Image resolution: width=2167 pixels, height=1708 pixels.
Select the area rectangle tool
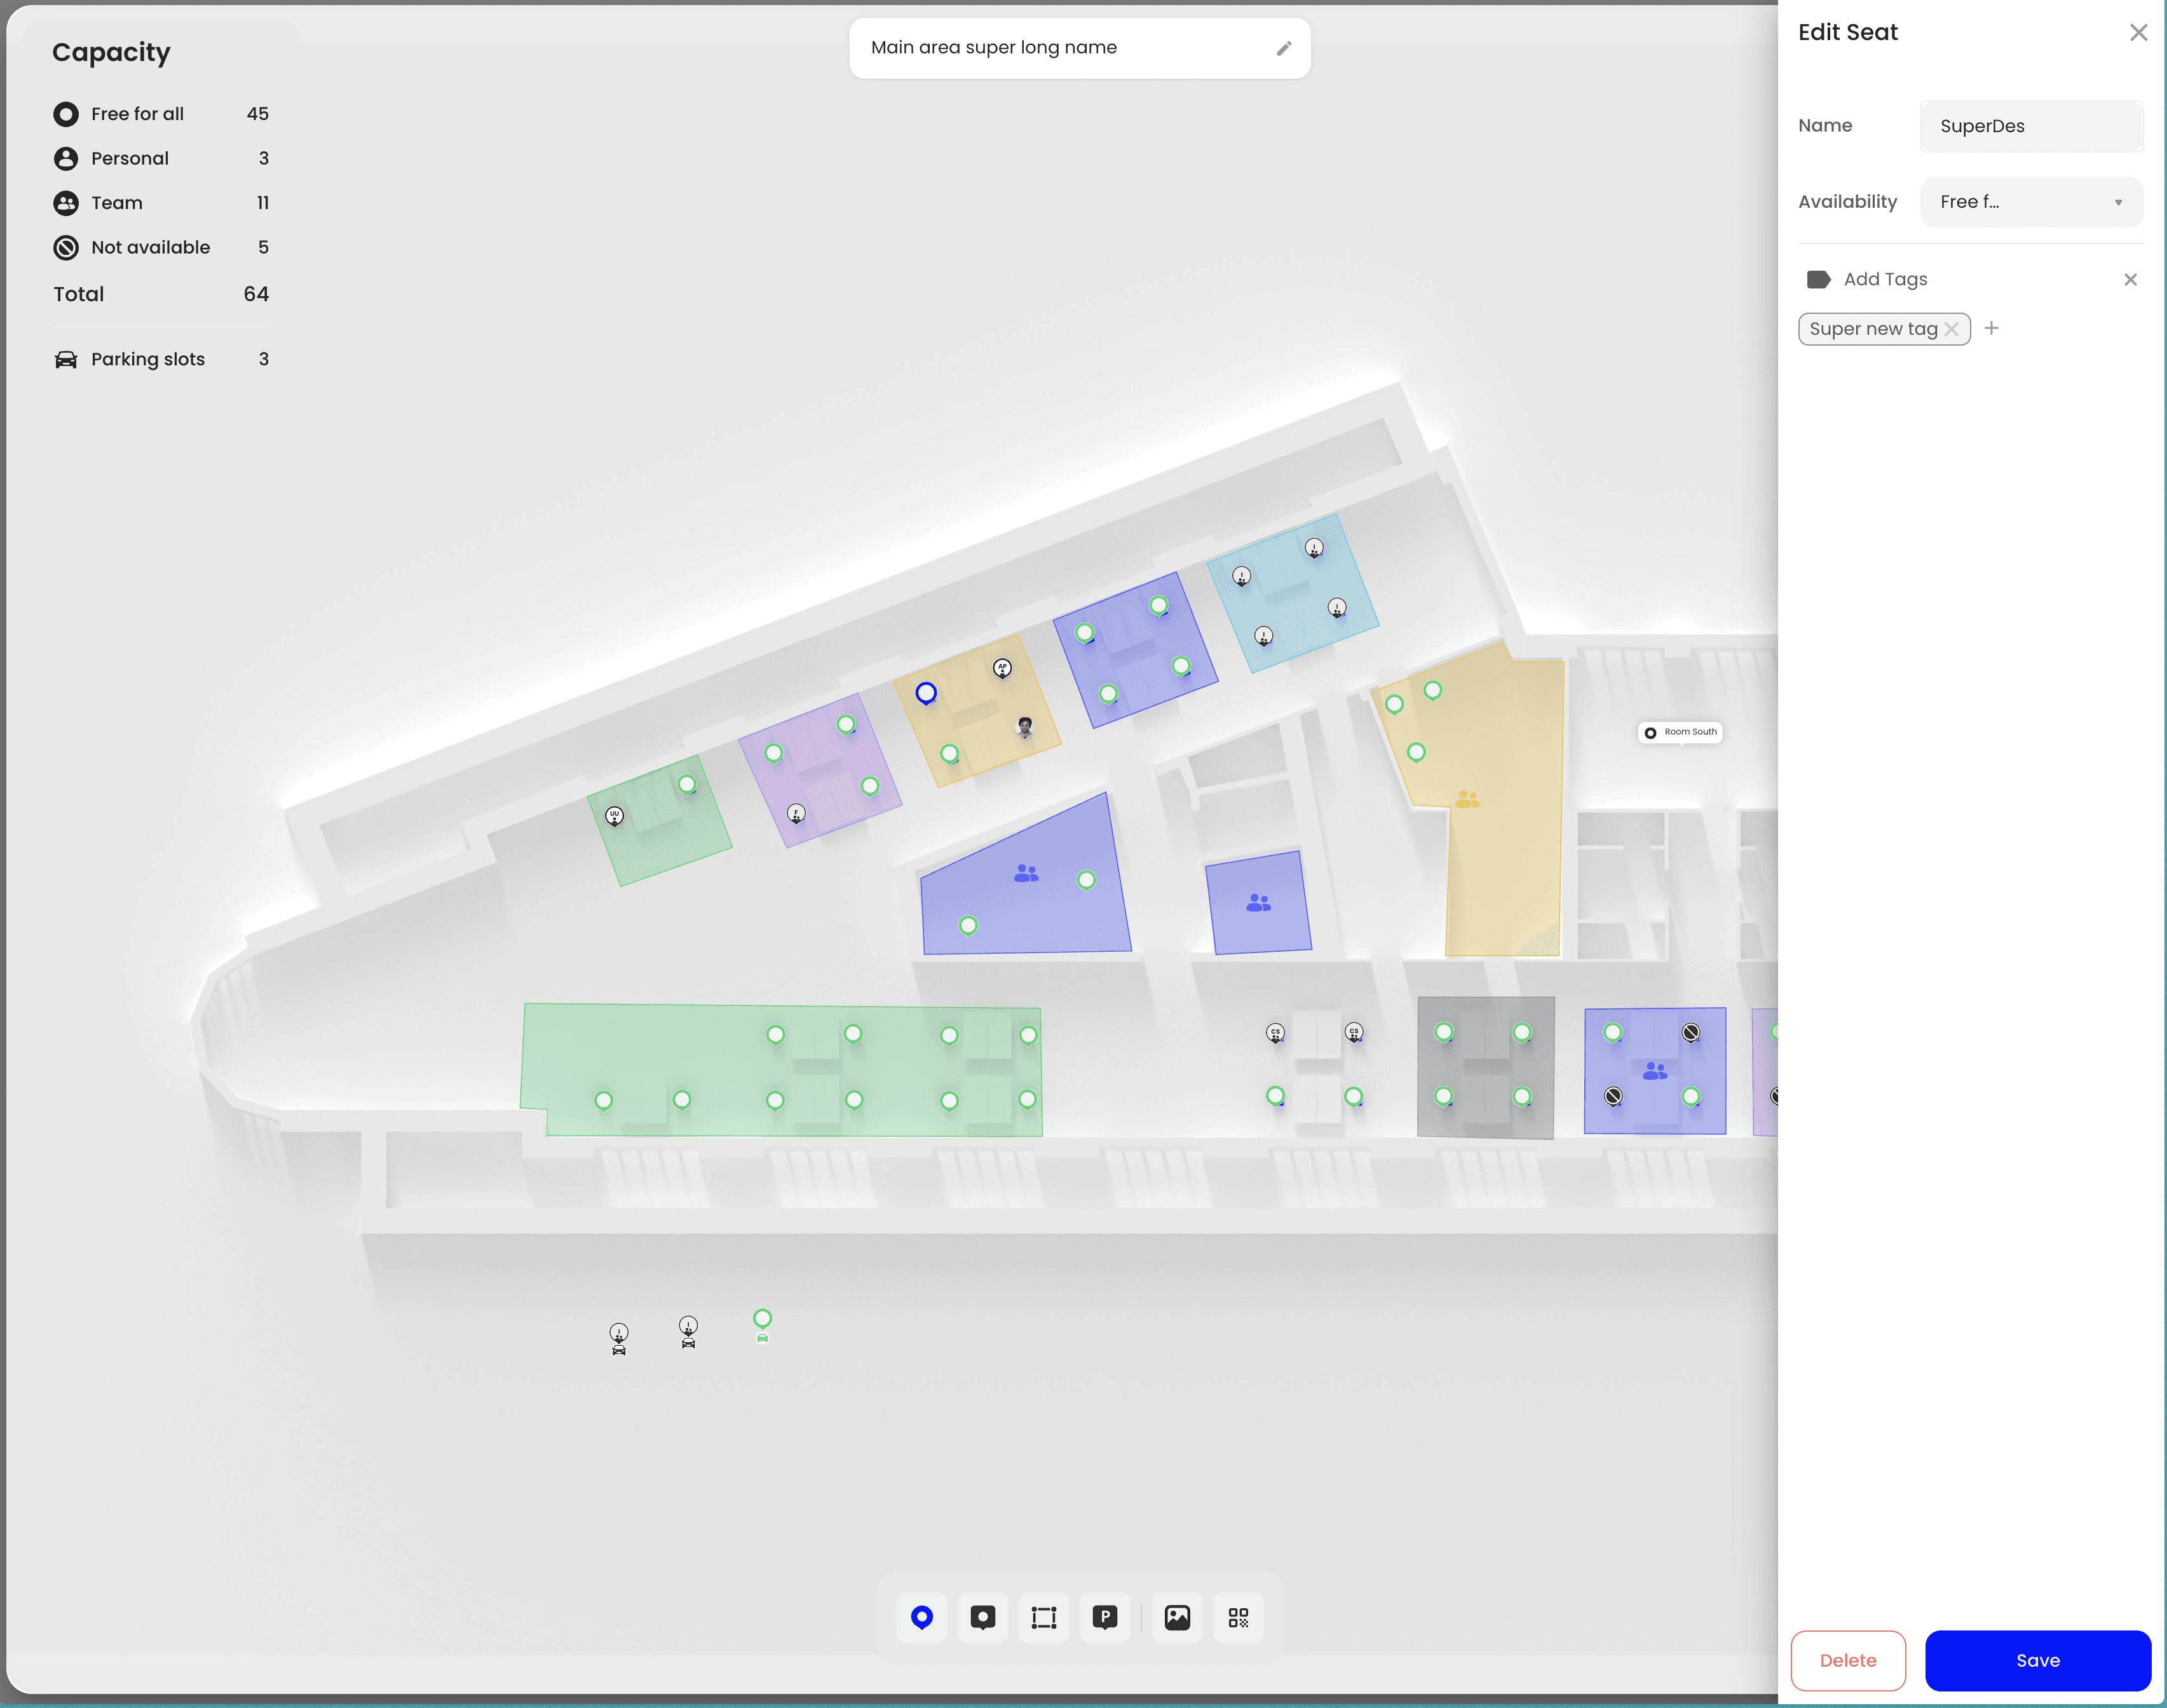point(1043,1617)
